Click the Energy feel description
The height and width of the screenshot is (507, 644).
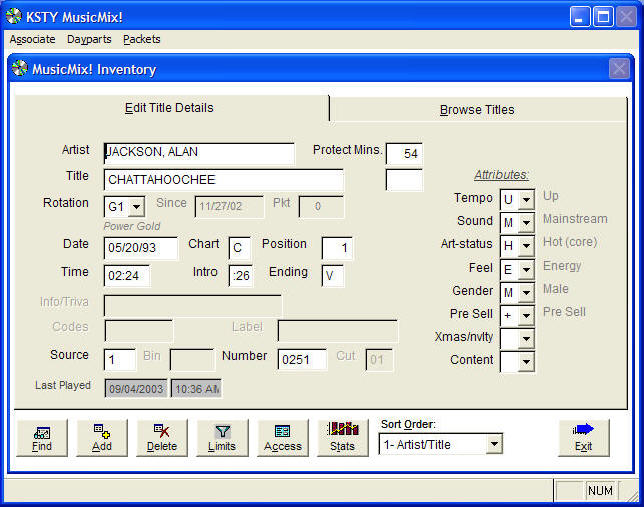562,266
